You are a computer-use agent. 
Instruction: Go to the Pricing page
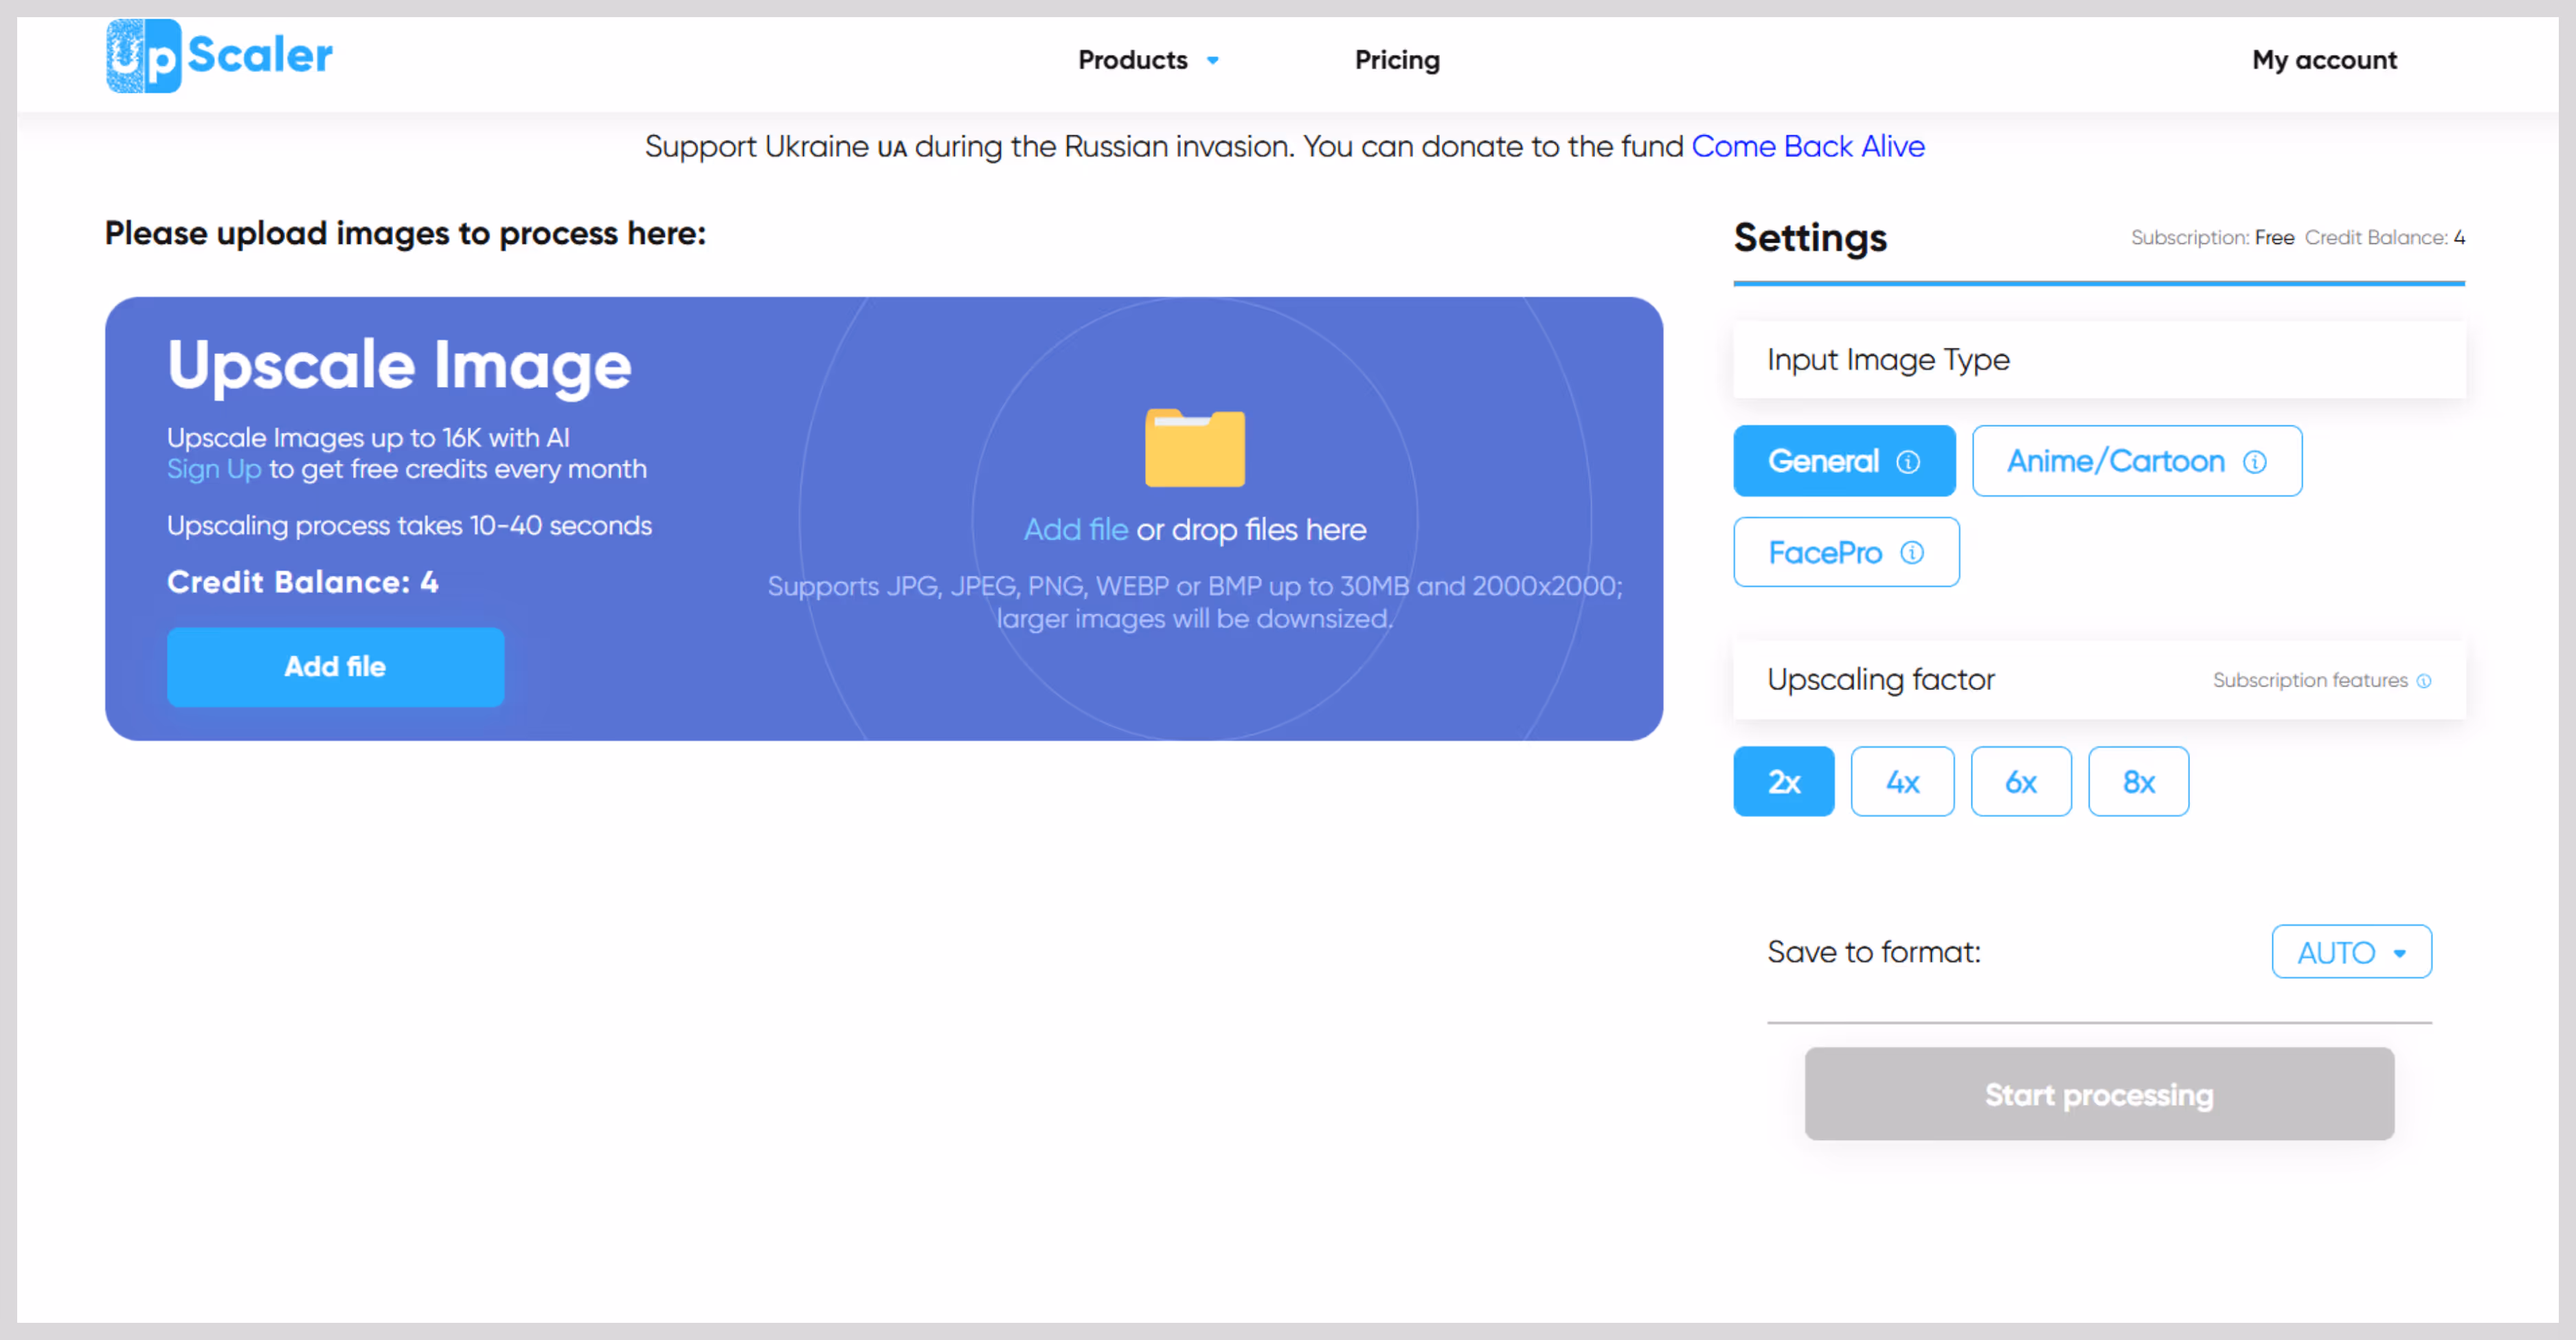click(x=1397, y=60)
